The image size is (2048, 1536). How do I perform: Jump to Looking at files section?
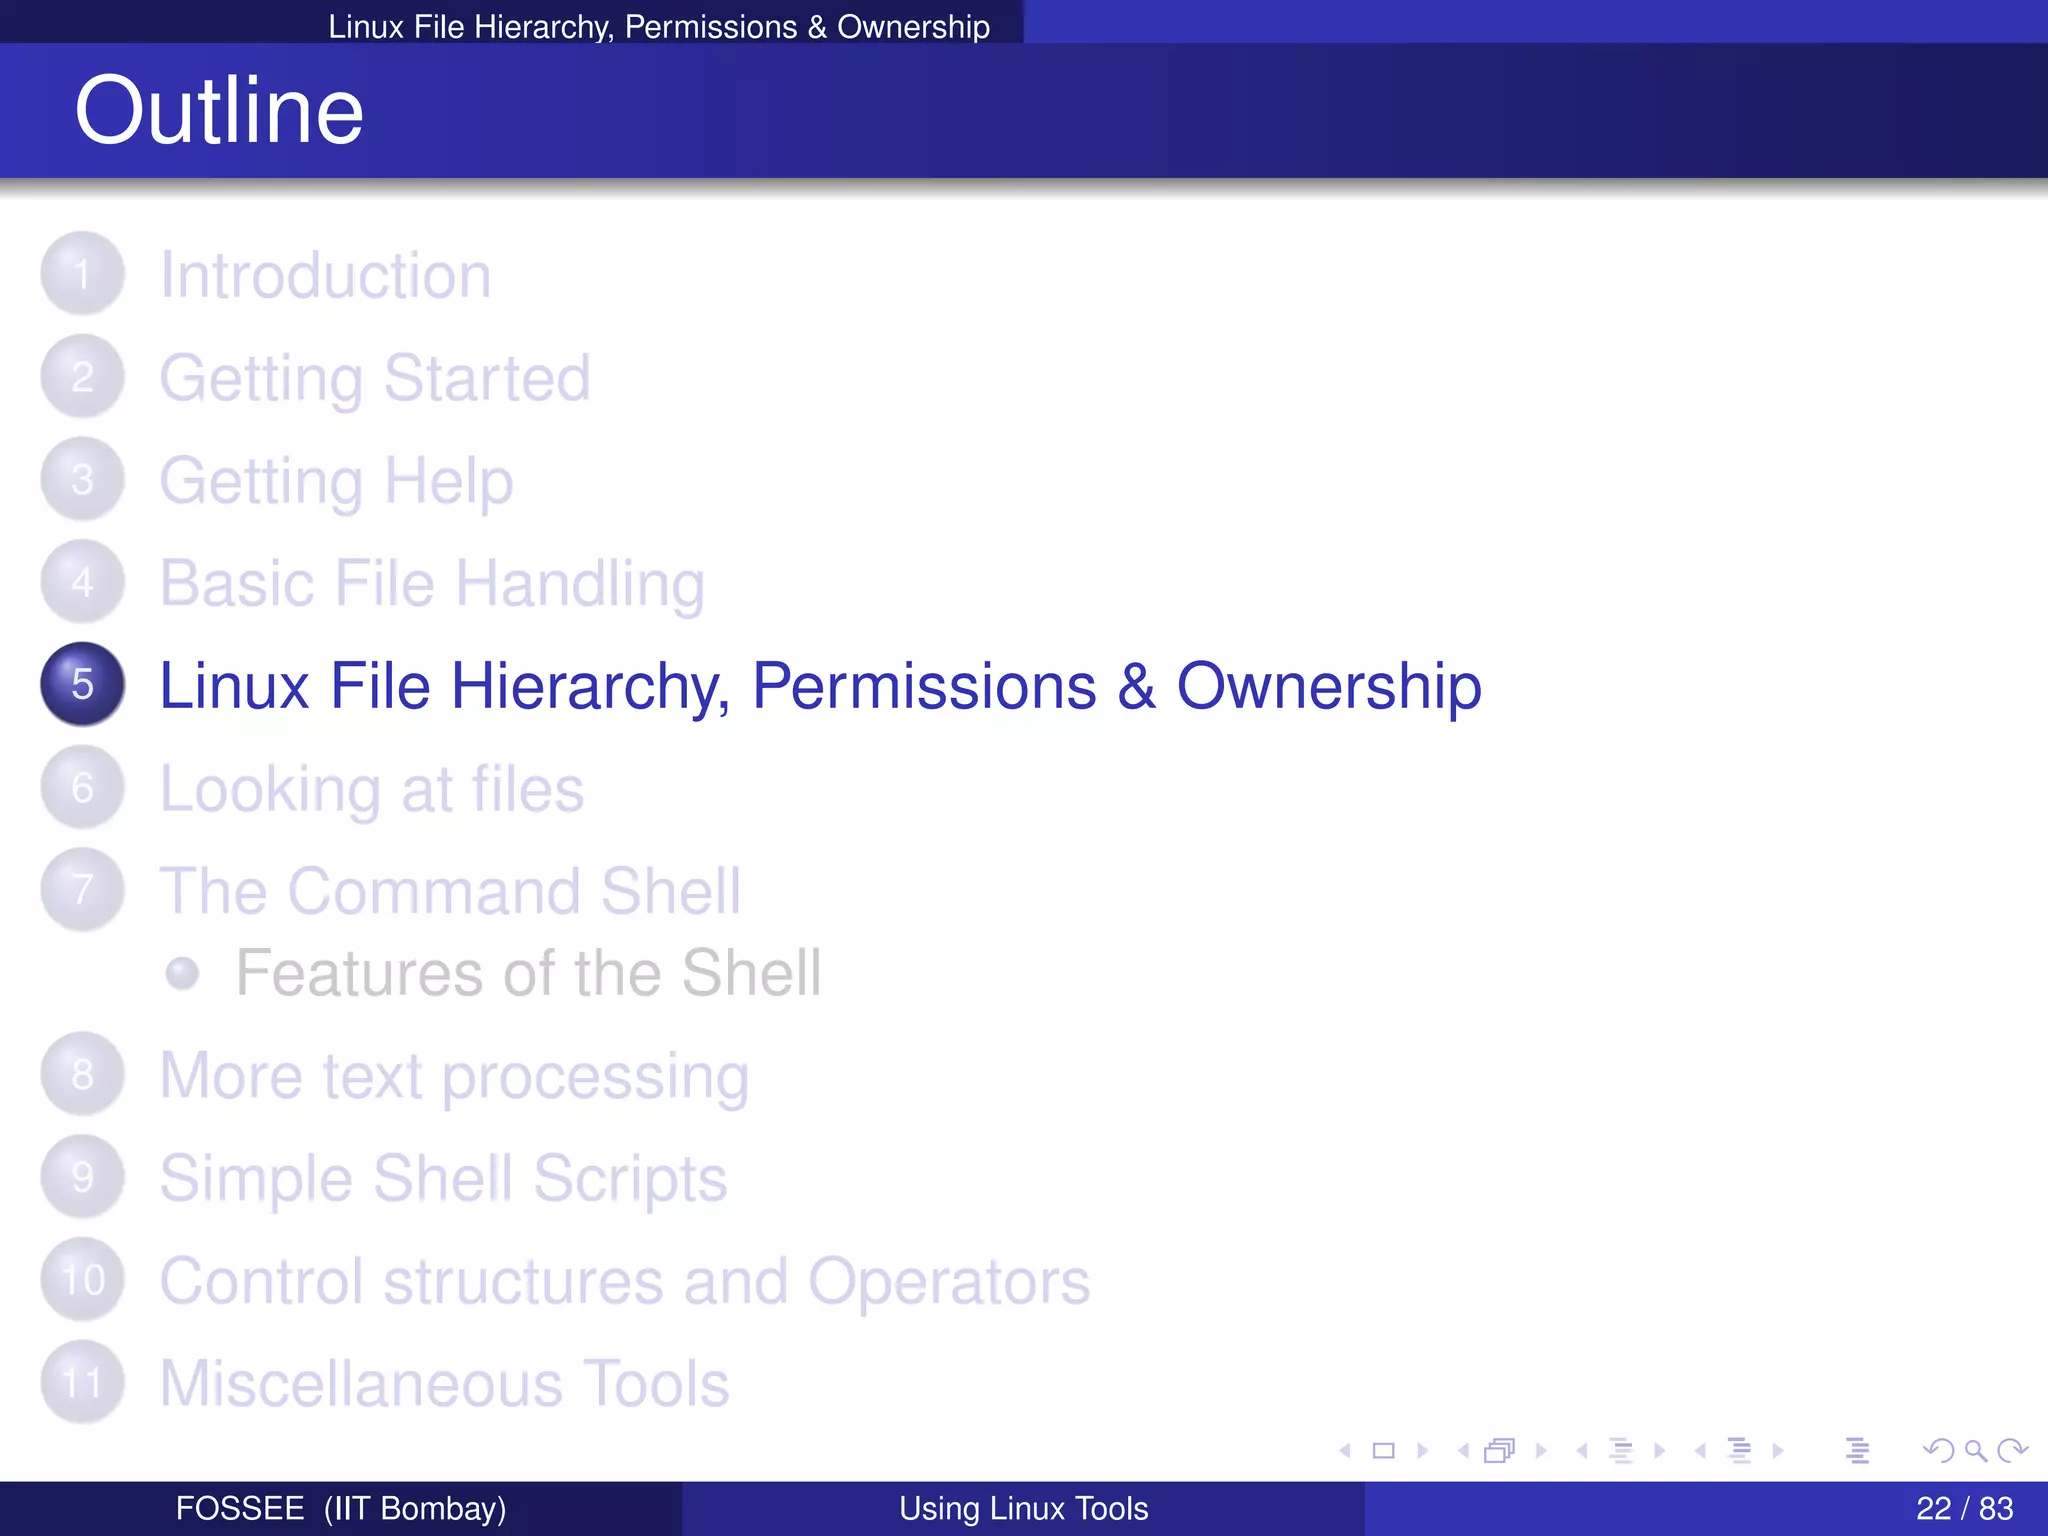tap(372, 790)
